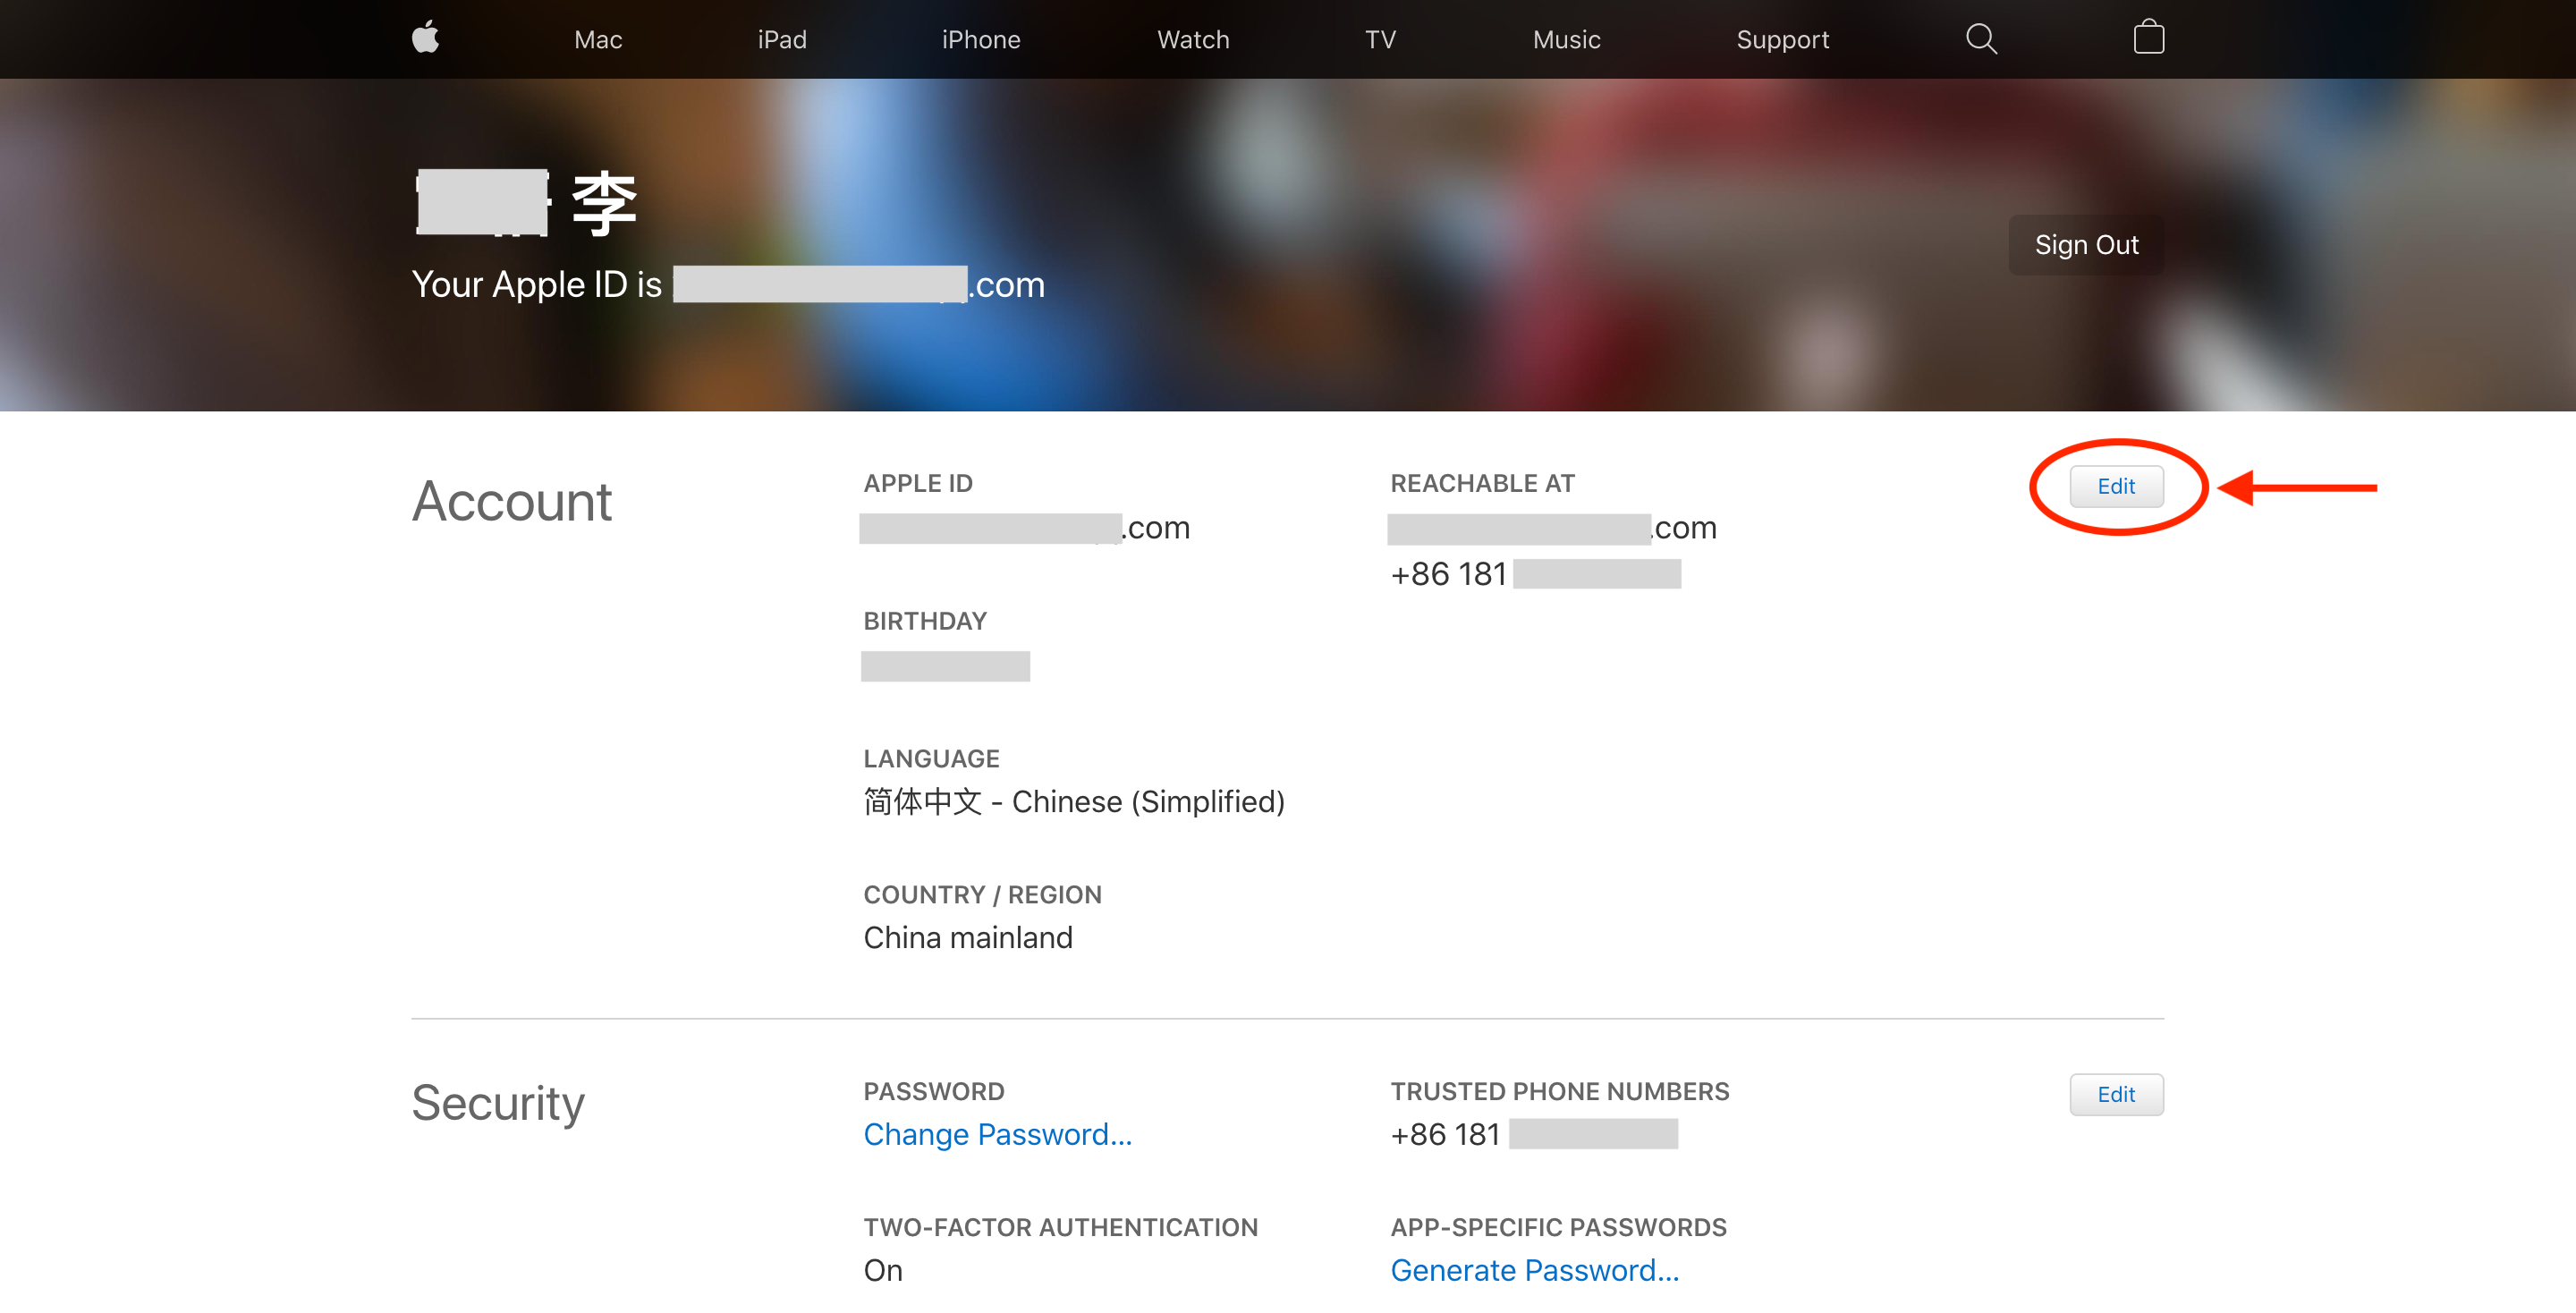Select Watch in the navigation bar
The image size is (2576, 1313).
click(x=1193, y=40)
